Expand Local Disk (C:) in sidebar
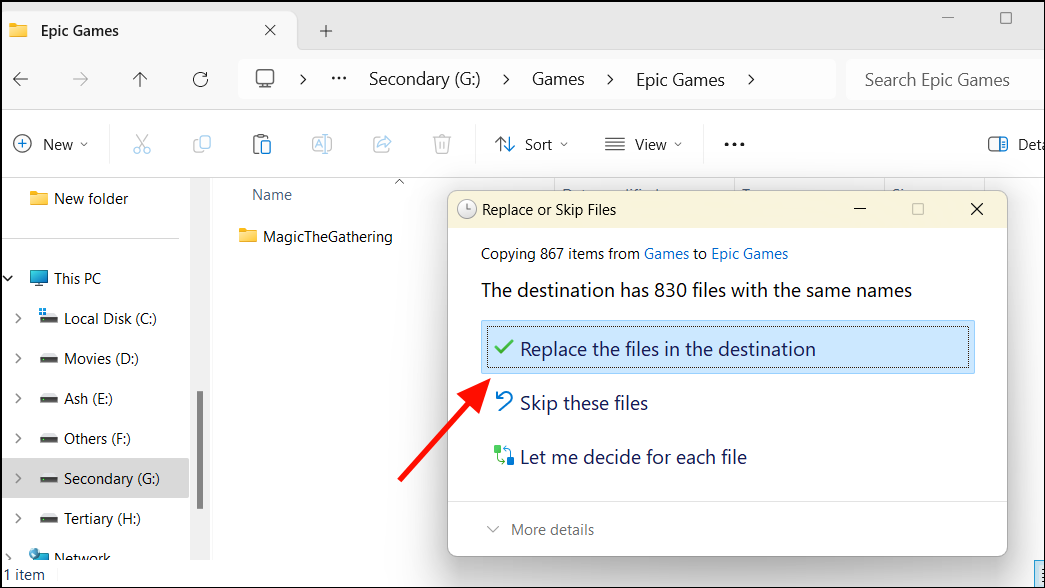Image resolution: width=1045 pixels, height=588 pixels. click(19, 319)
